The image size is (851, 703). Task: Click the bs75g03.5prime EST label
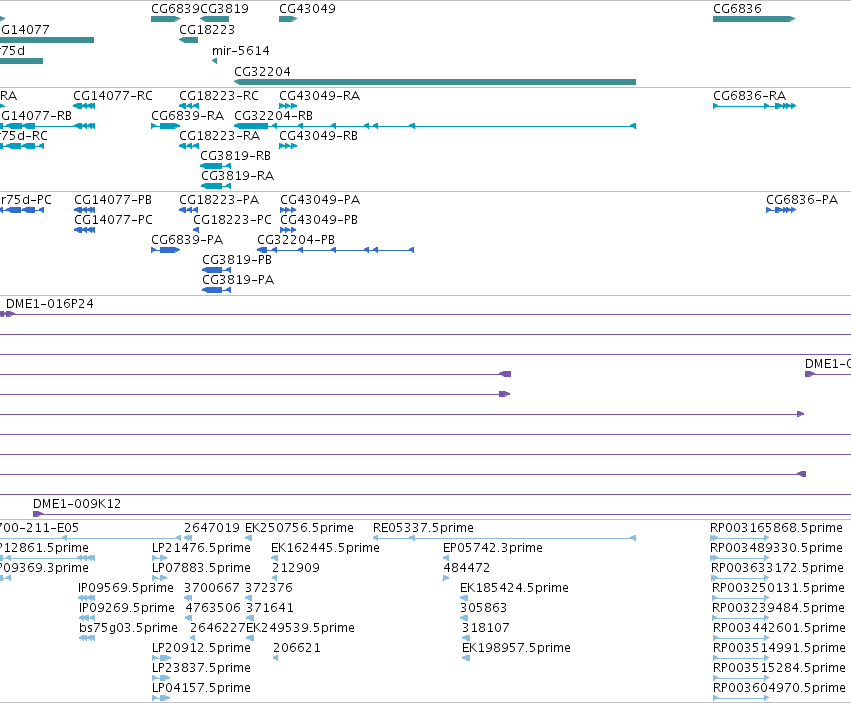click(128, 628)
